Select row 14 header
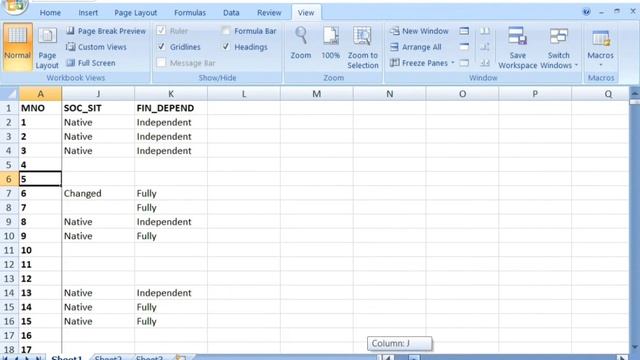 point(9,293)
